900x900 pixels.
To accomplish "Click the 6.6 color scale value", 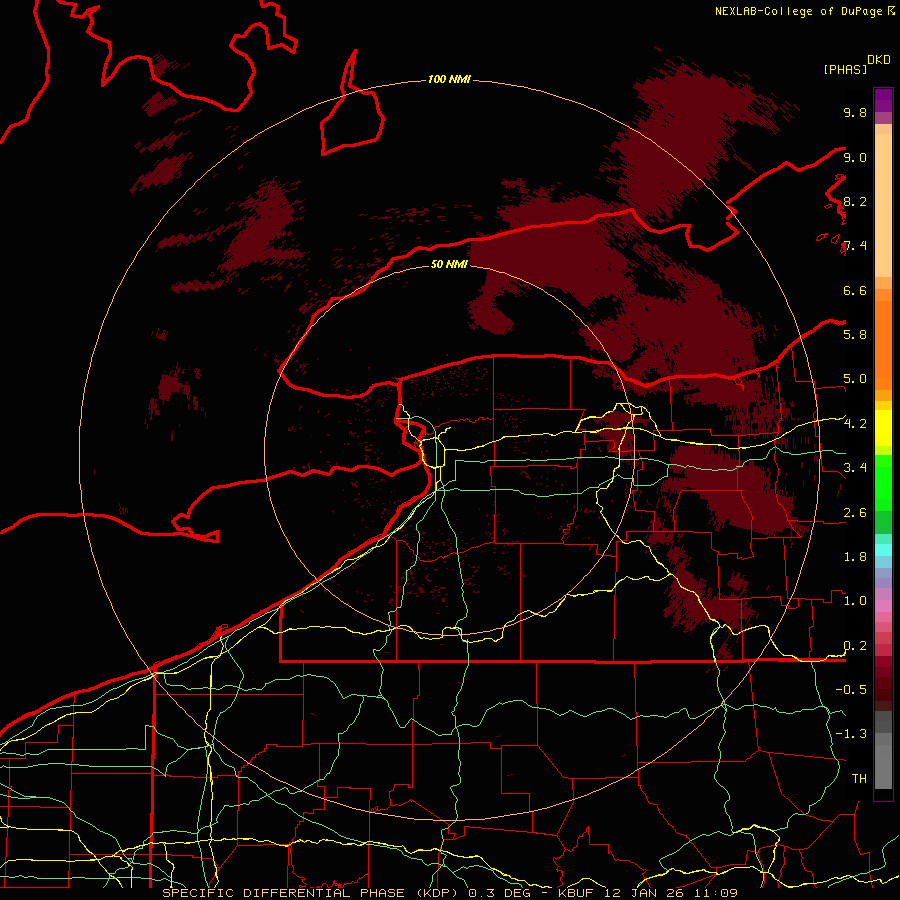I will click(855, 290).
